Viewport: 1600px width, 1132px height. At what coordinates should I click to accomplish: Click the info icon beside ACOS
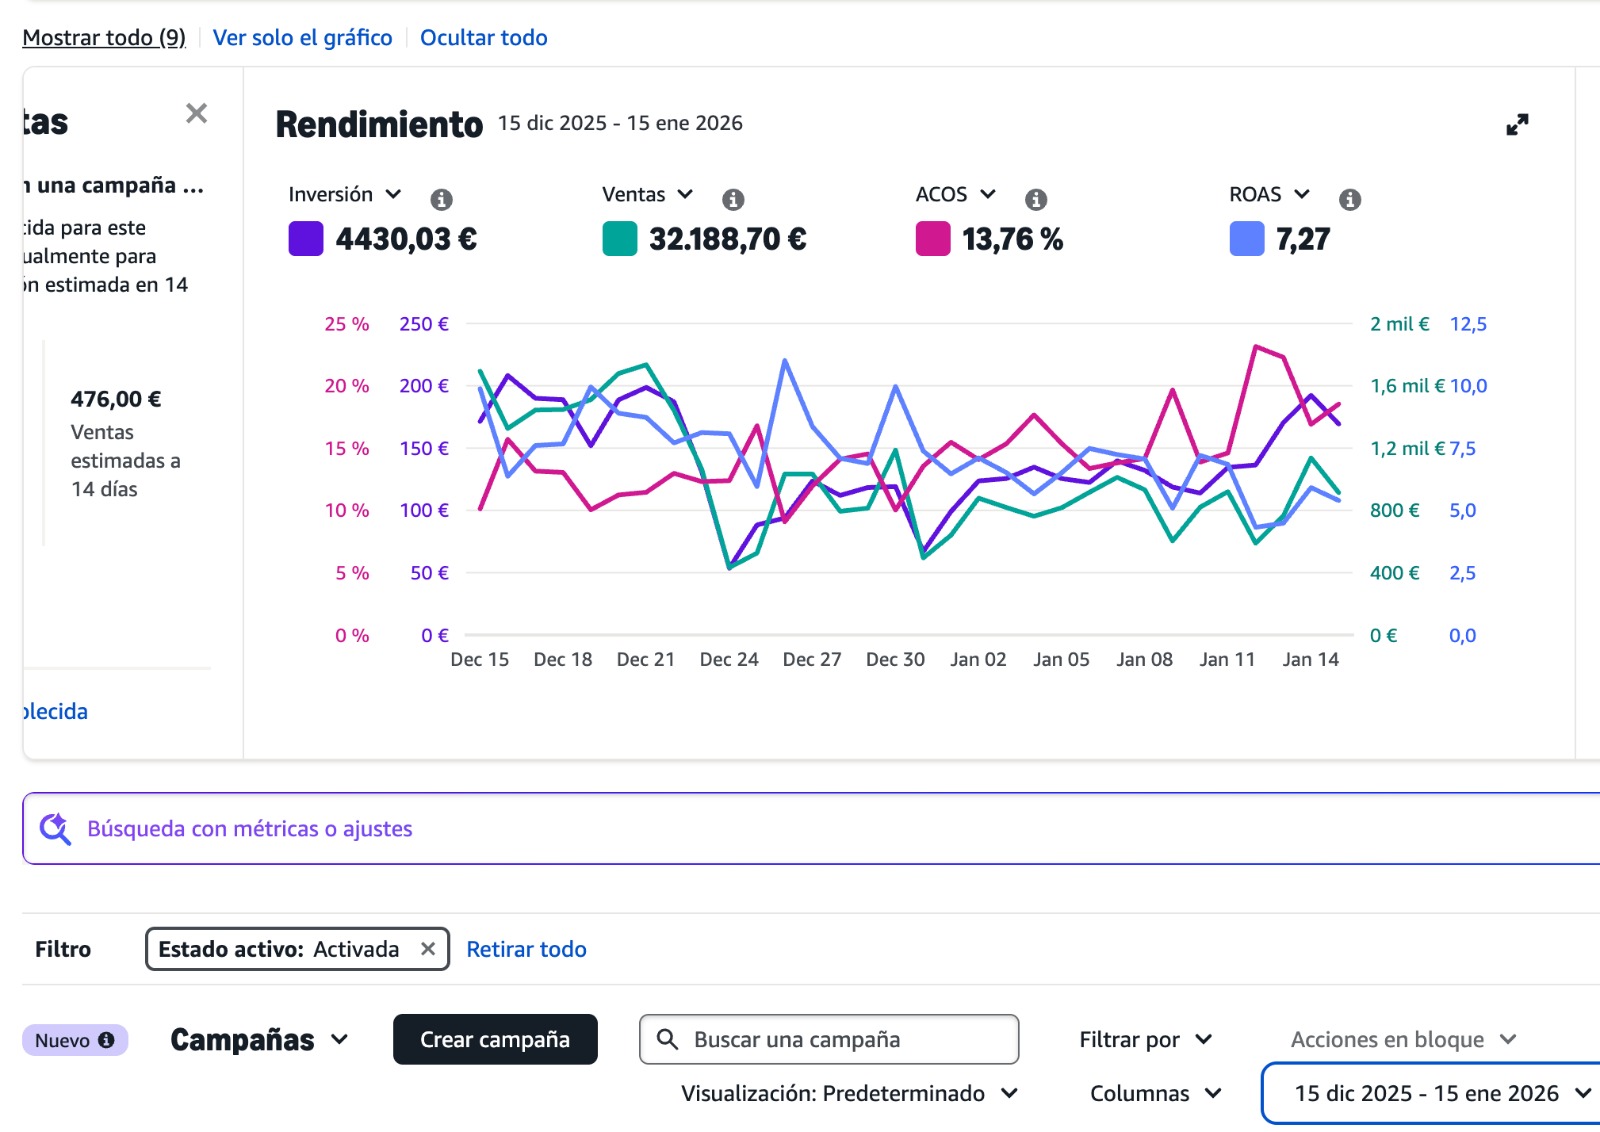(1036, 199)
